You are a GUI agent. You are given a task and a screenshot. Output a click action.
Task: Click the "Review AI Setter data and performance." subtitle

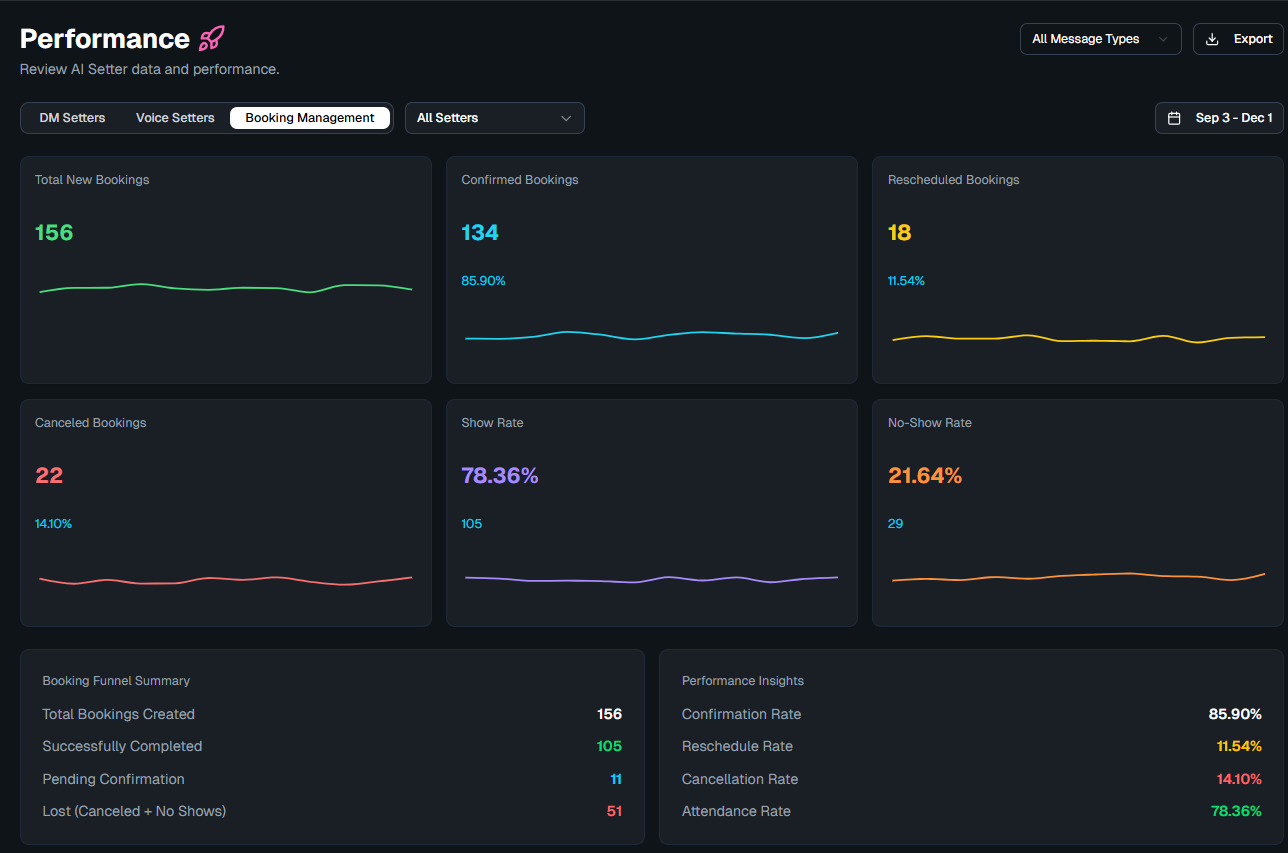pos(150,70)
